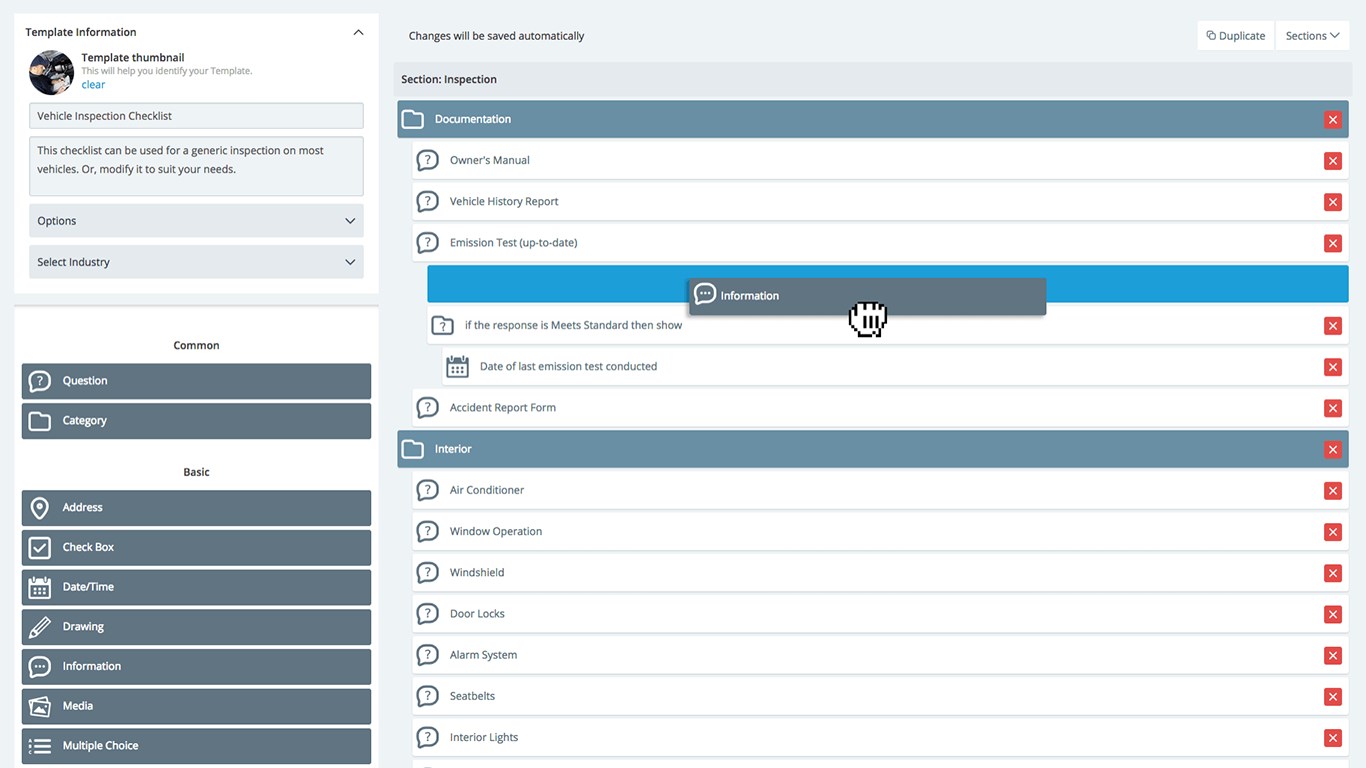Open the Alarm System question row
This screenshot has height=768, width=1366.
(x=880, y=655)
